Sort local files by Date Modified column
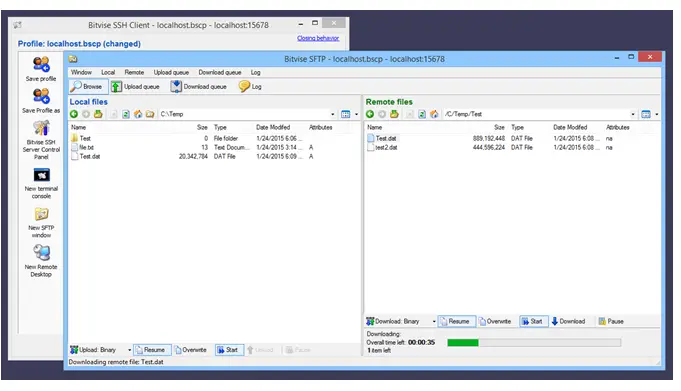This screenshot has width=681, height=391. 273,127
